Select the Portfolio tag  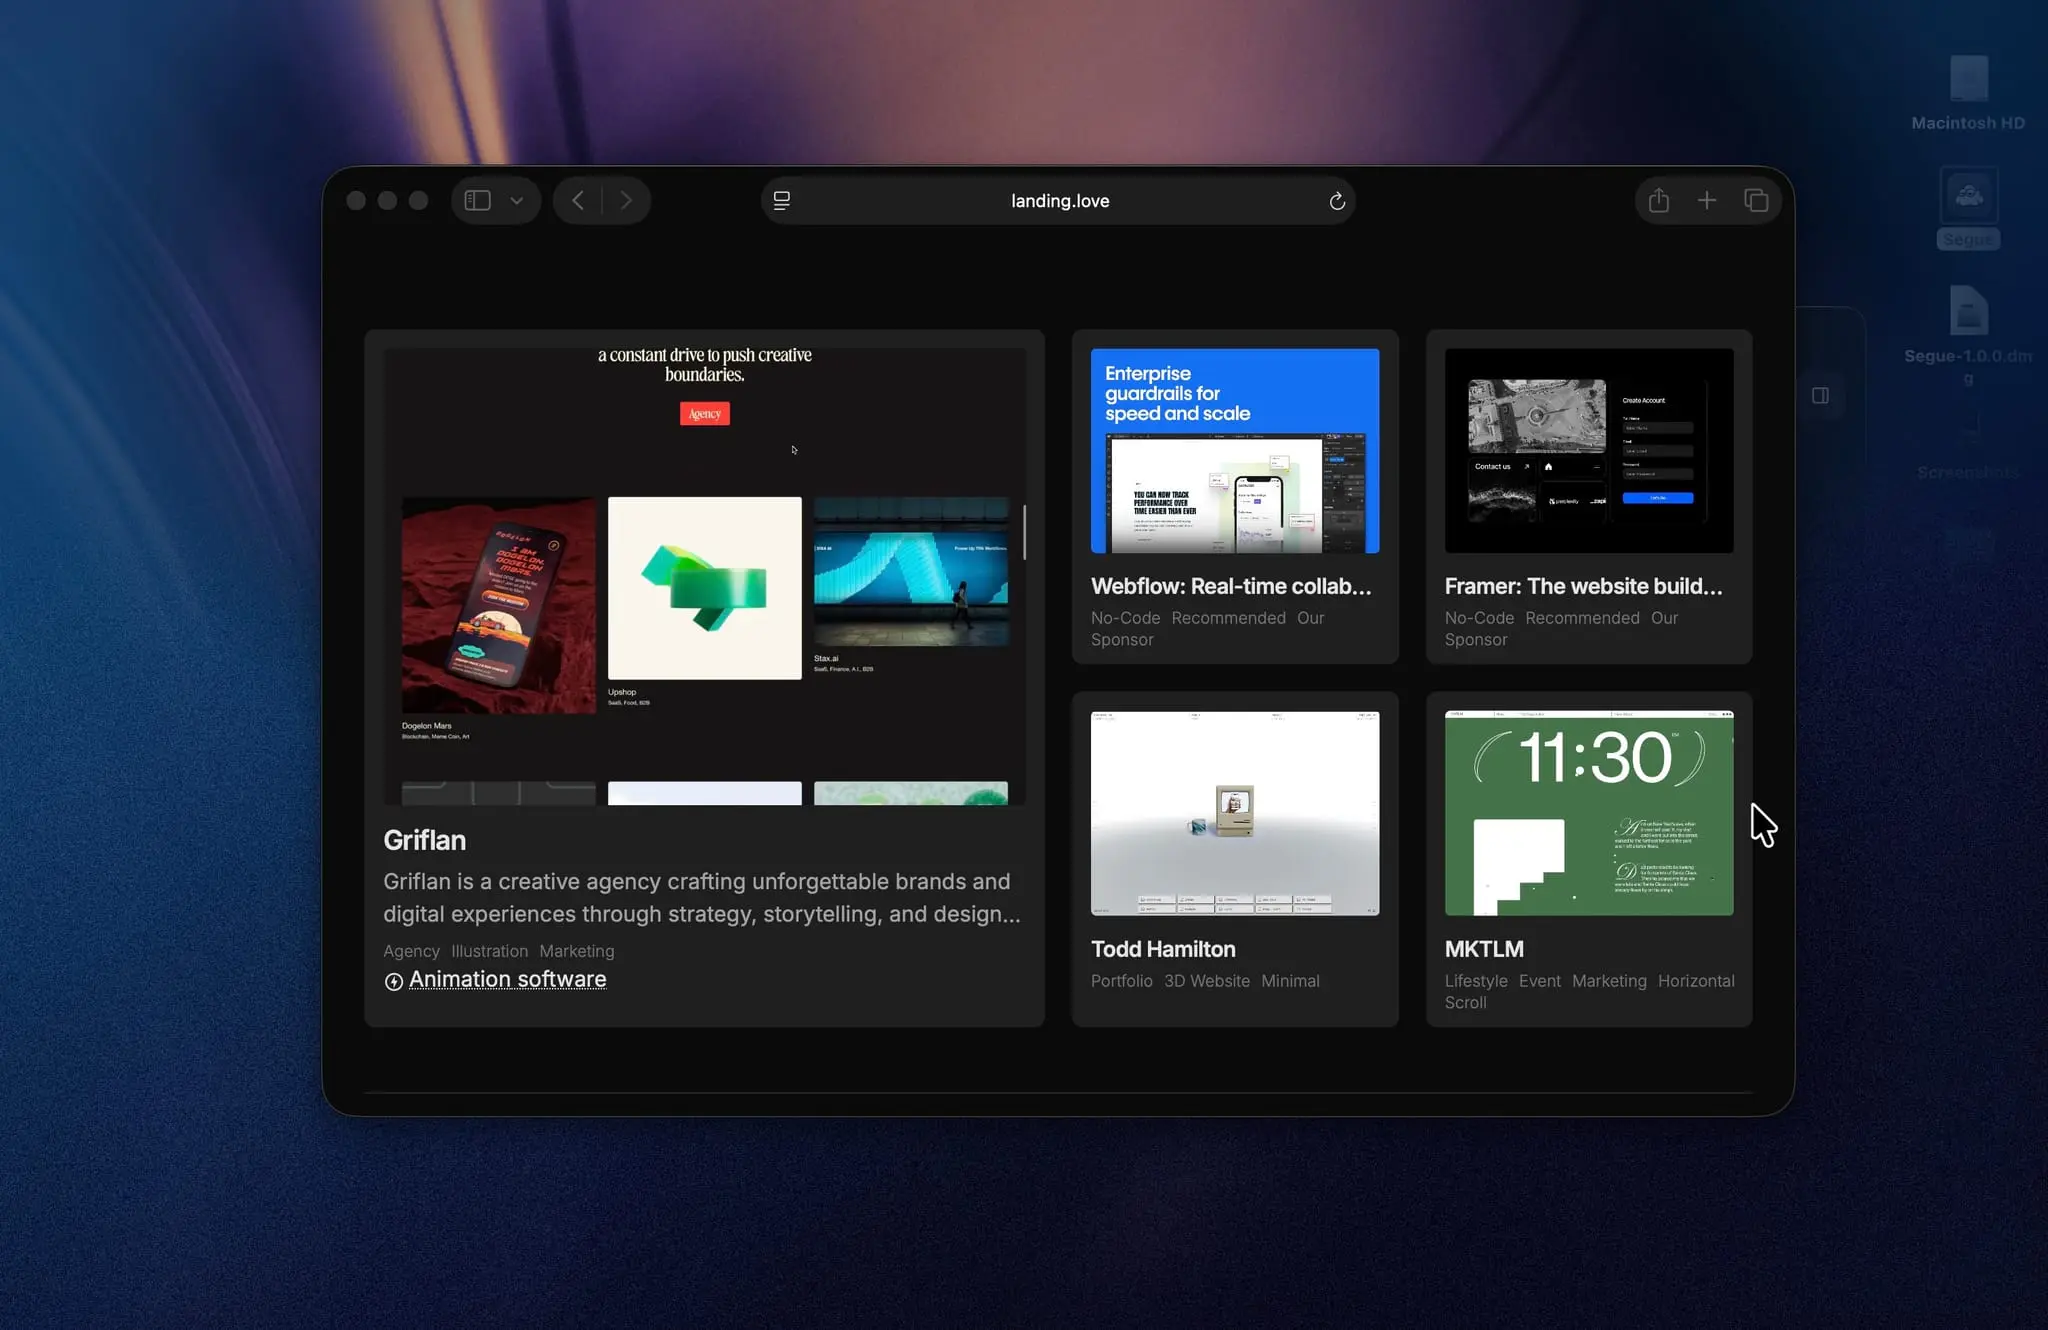[1122, 981]
